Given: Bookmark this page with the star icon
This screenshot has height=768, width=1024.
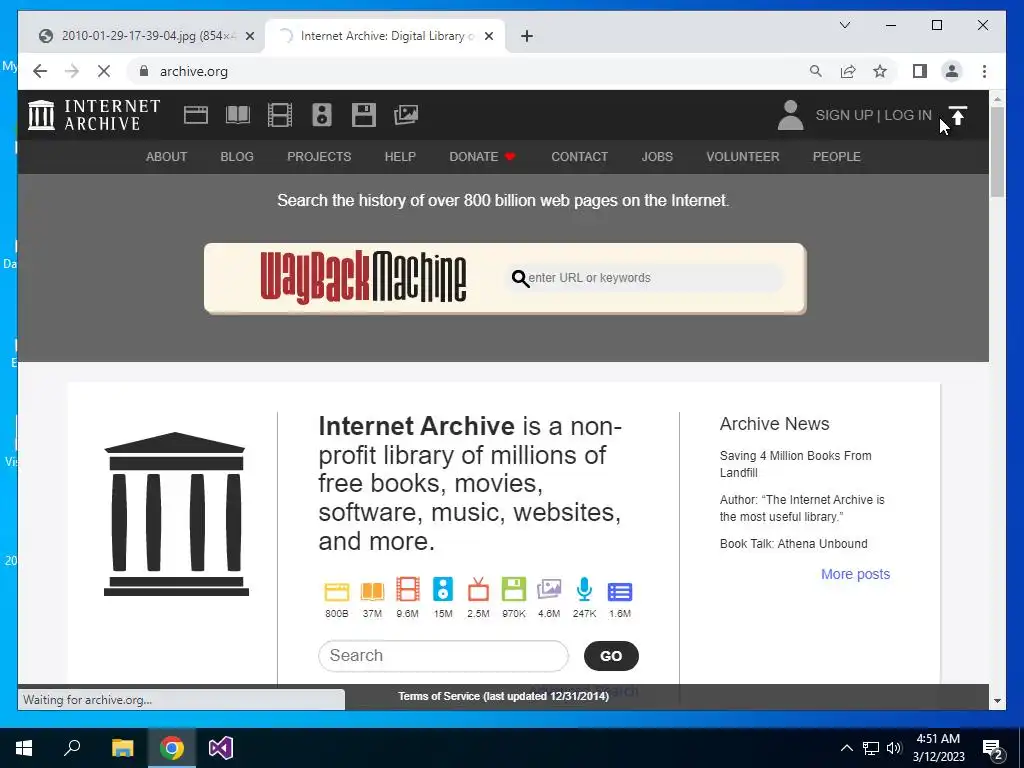Looking at the screenshot, I should 880,71.
